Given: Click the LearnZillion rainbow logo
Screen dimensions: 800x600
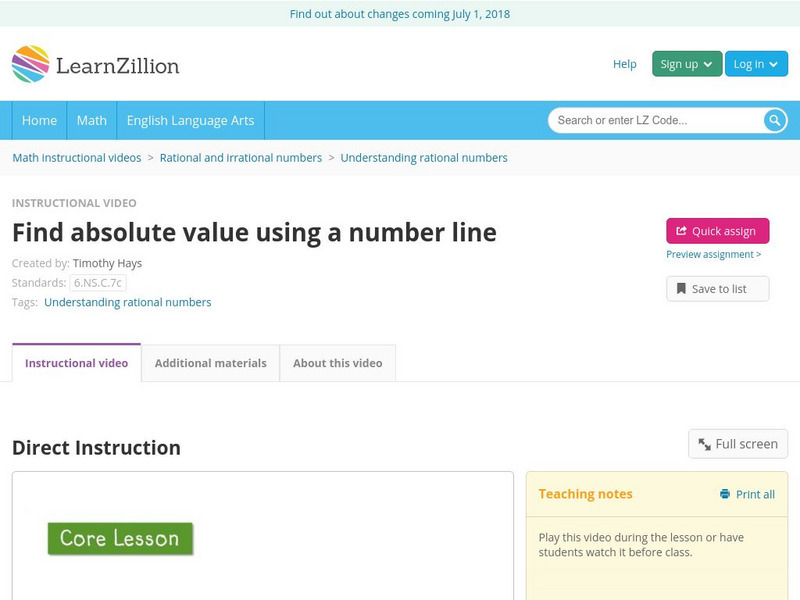Looking at the screenshot, I should coord(31,63).
